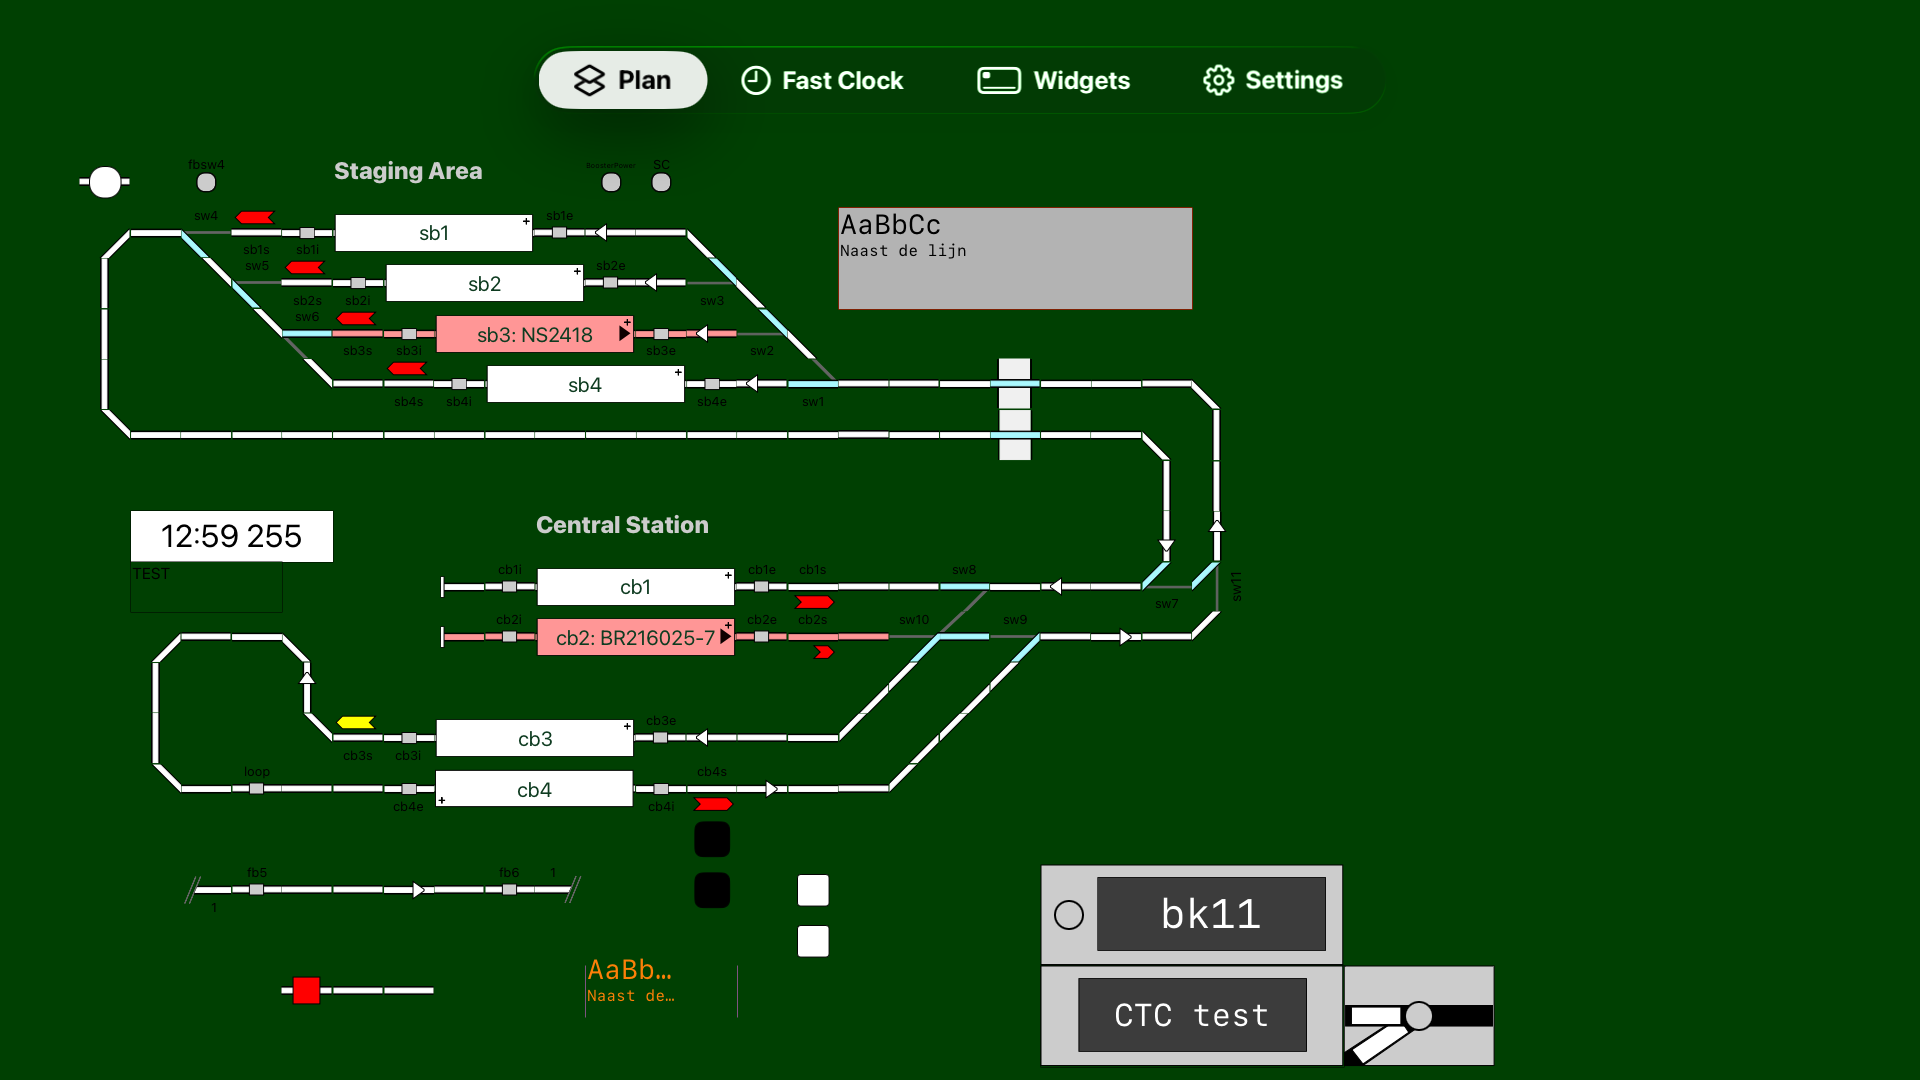Toggle the BoosterPower round button
The image size is (1920, 1080).
coord(611,182)
